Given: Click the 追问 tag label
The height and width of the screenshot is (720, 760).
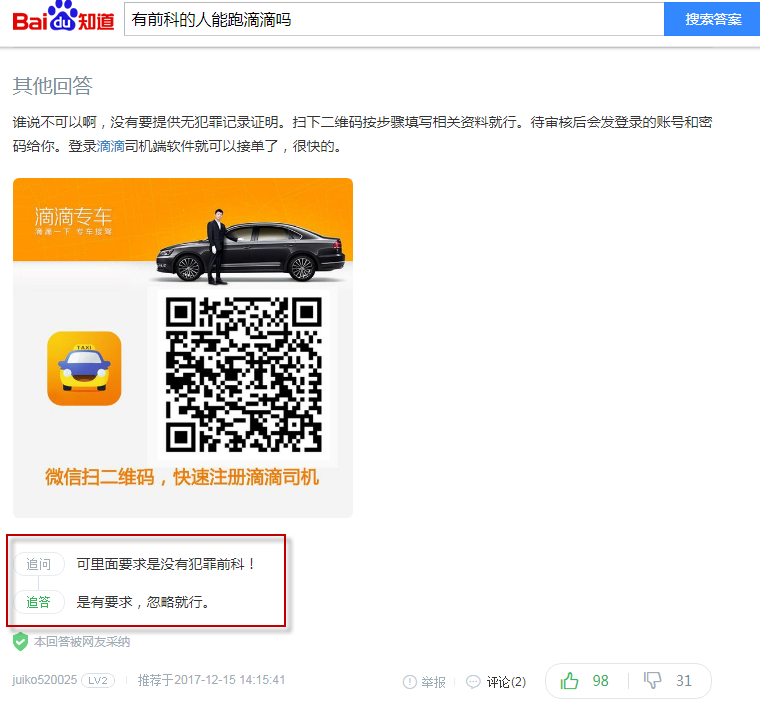Looking at the screenshot, I should [39, 564].
